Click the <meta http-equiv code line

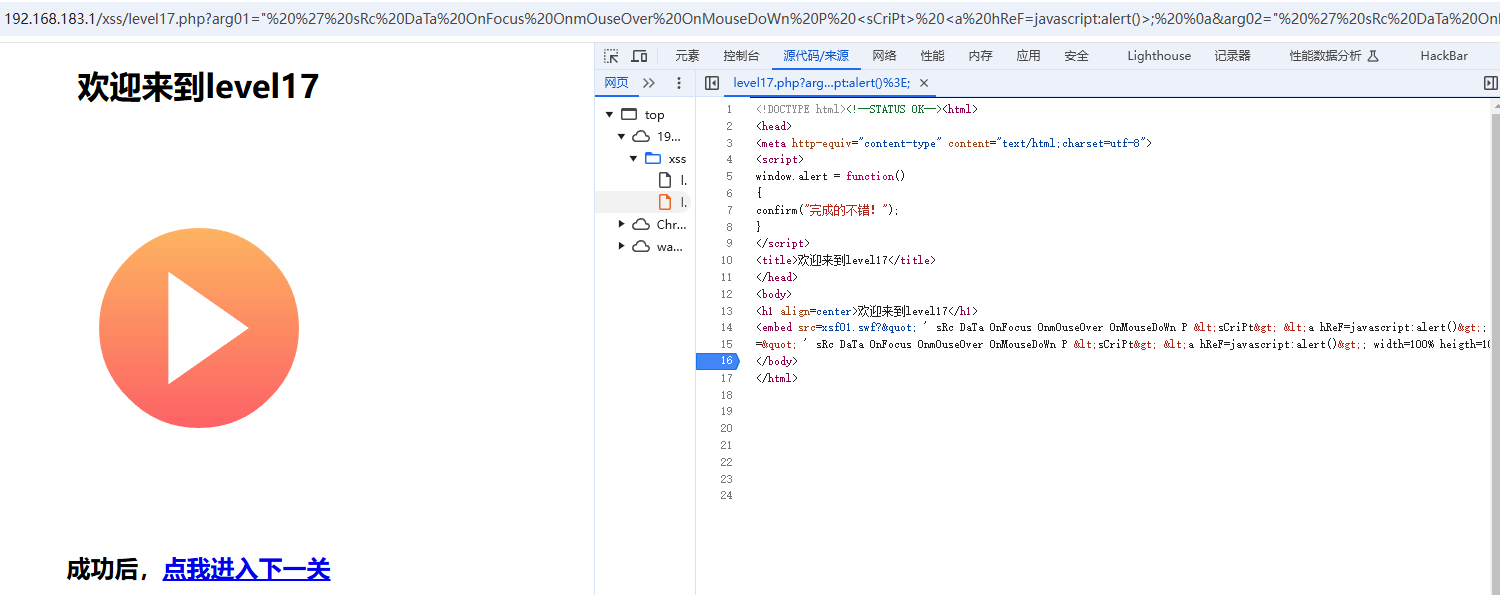click(x=954, y=143)
